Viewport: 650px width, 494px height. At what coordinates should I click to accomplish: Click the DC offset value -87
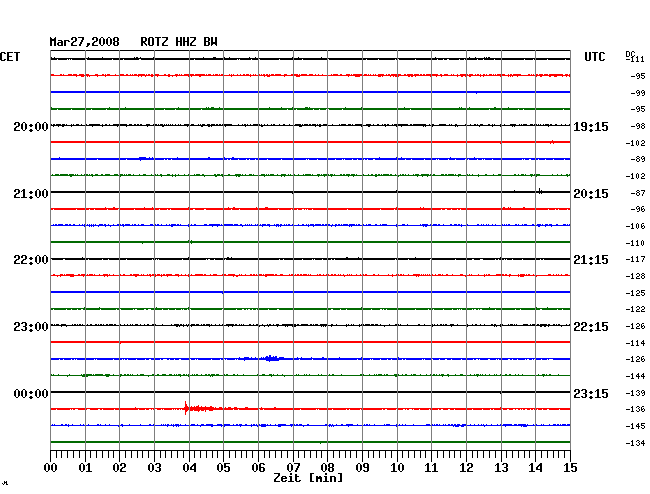638,193
